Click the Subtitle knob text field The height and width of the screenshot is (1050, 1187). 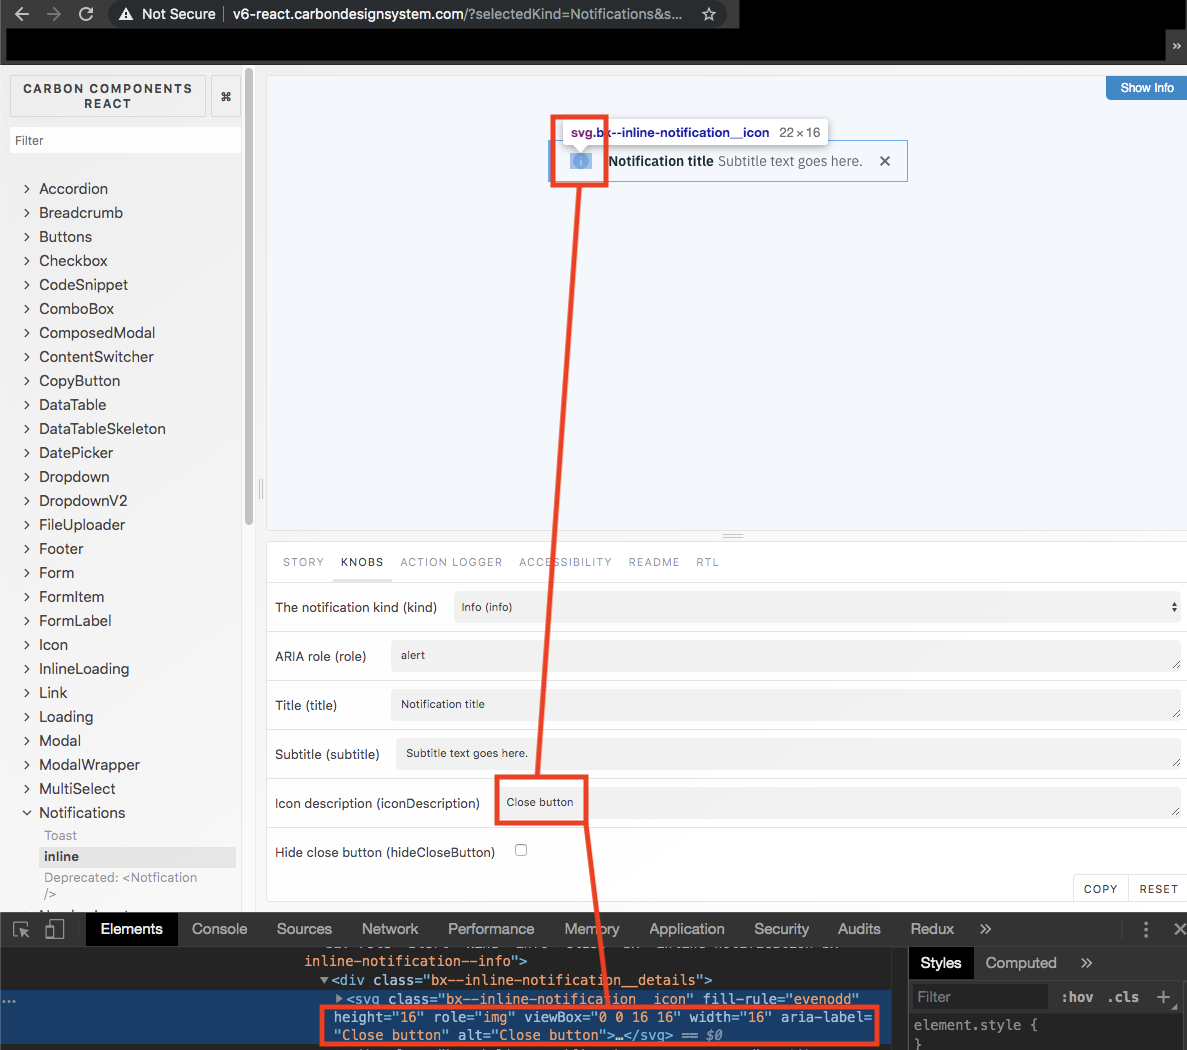tap(788, 754)
